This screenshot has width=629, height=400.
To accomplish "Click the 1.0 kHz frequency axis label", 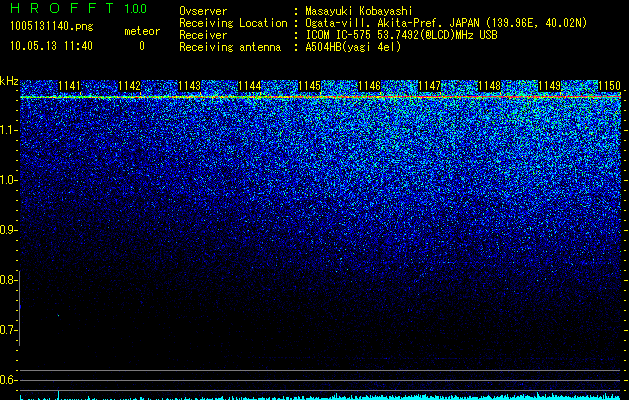I will coord(8,180).
